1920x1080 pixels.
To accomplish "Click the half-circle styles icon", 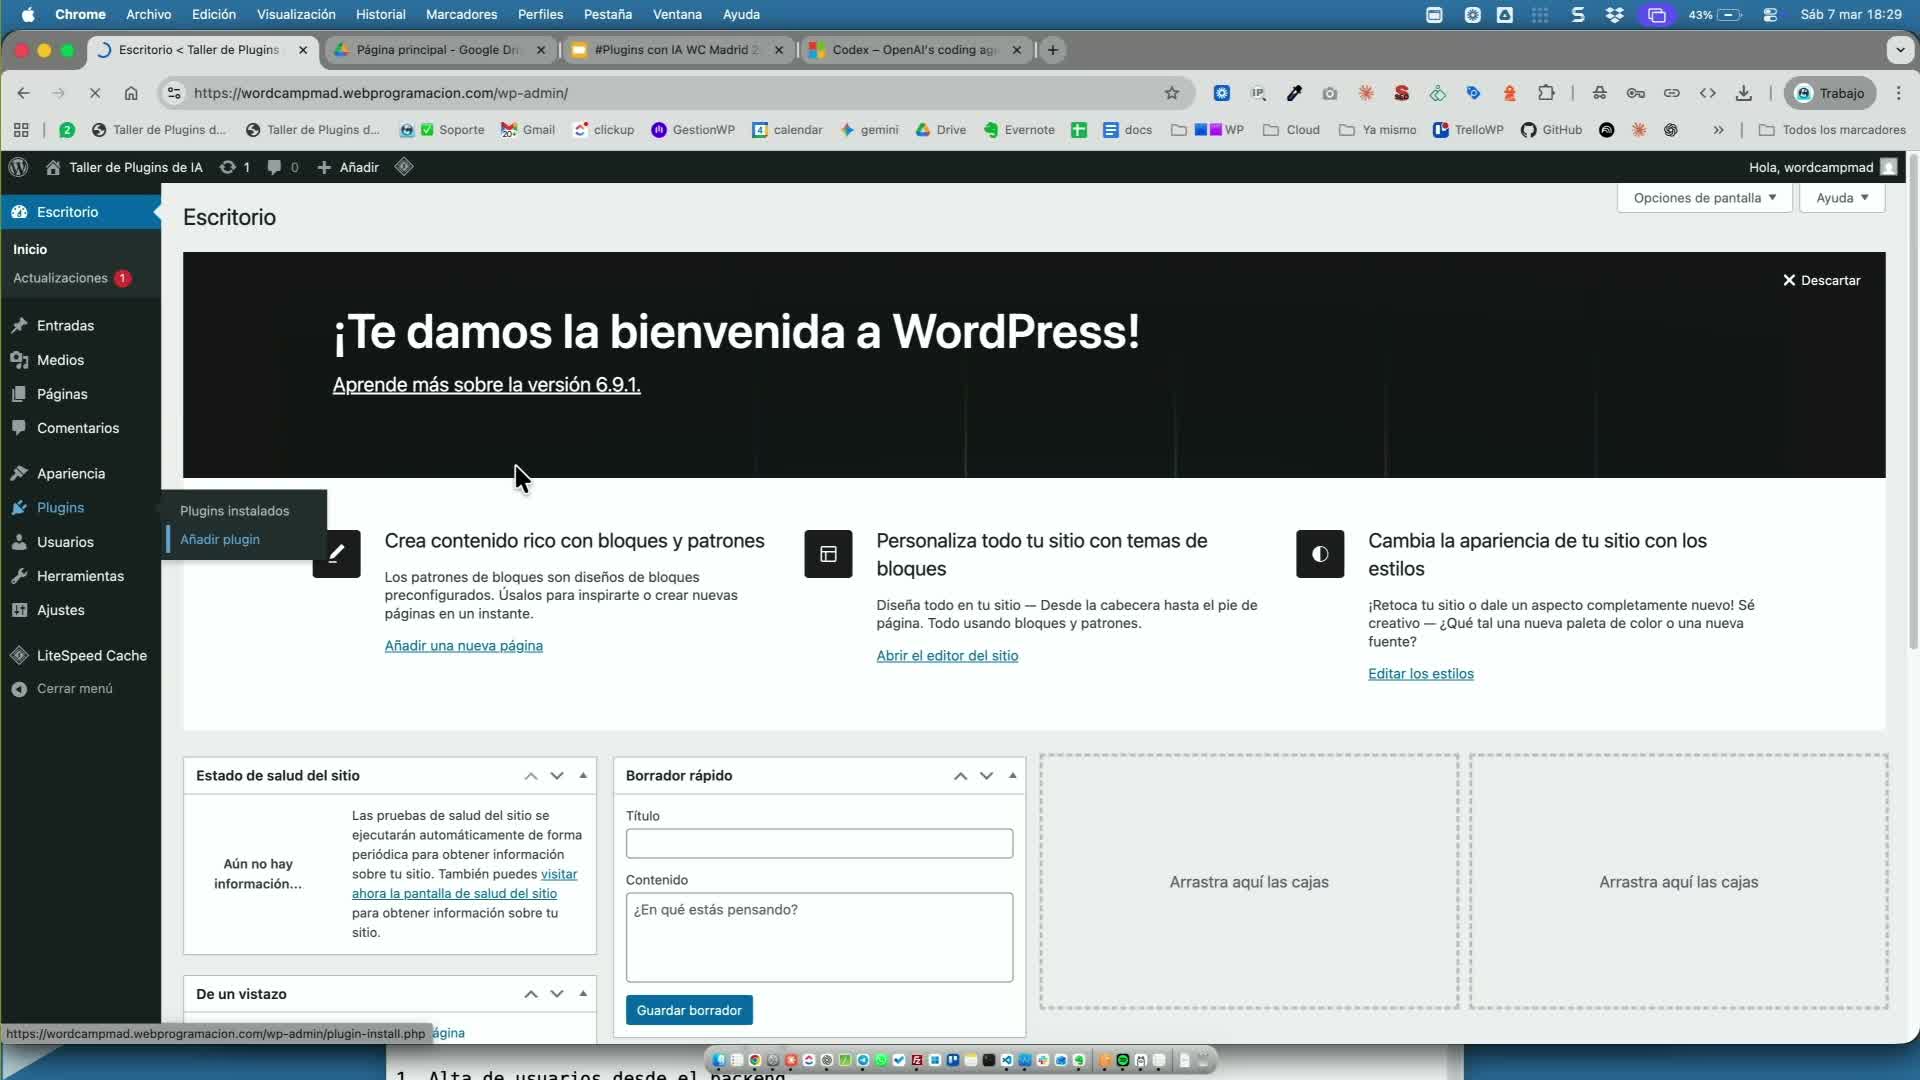I will click(x=1320, y=554).
